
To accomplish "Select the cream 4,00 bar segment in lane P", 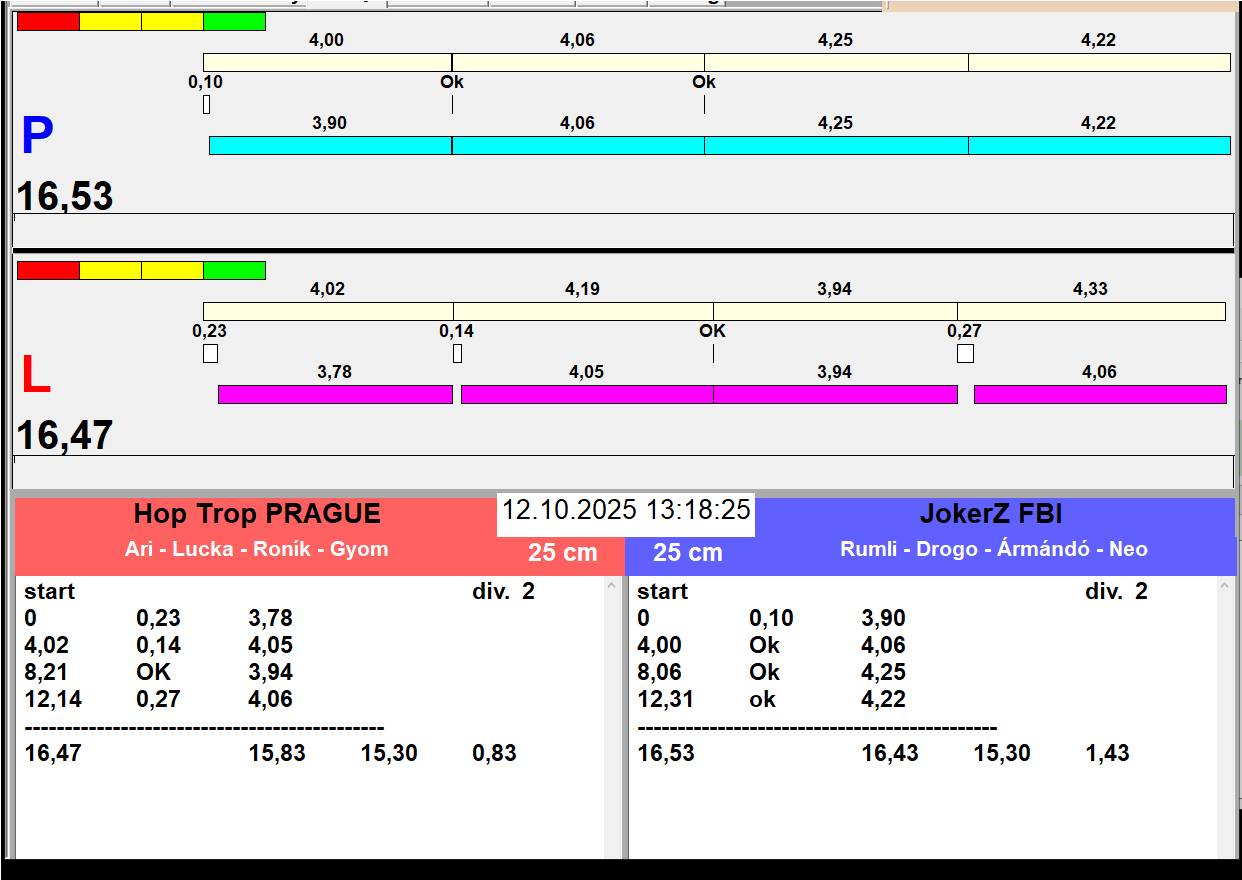I will click(327, 62).
